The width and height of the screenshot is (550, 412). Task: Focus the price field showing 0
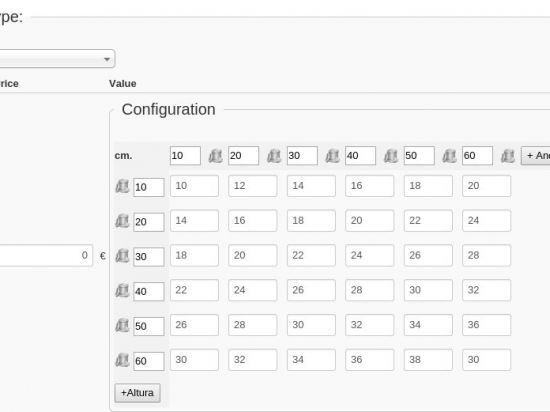click(x=46, y=255)
